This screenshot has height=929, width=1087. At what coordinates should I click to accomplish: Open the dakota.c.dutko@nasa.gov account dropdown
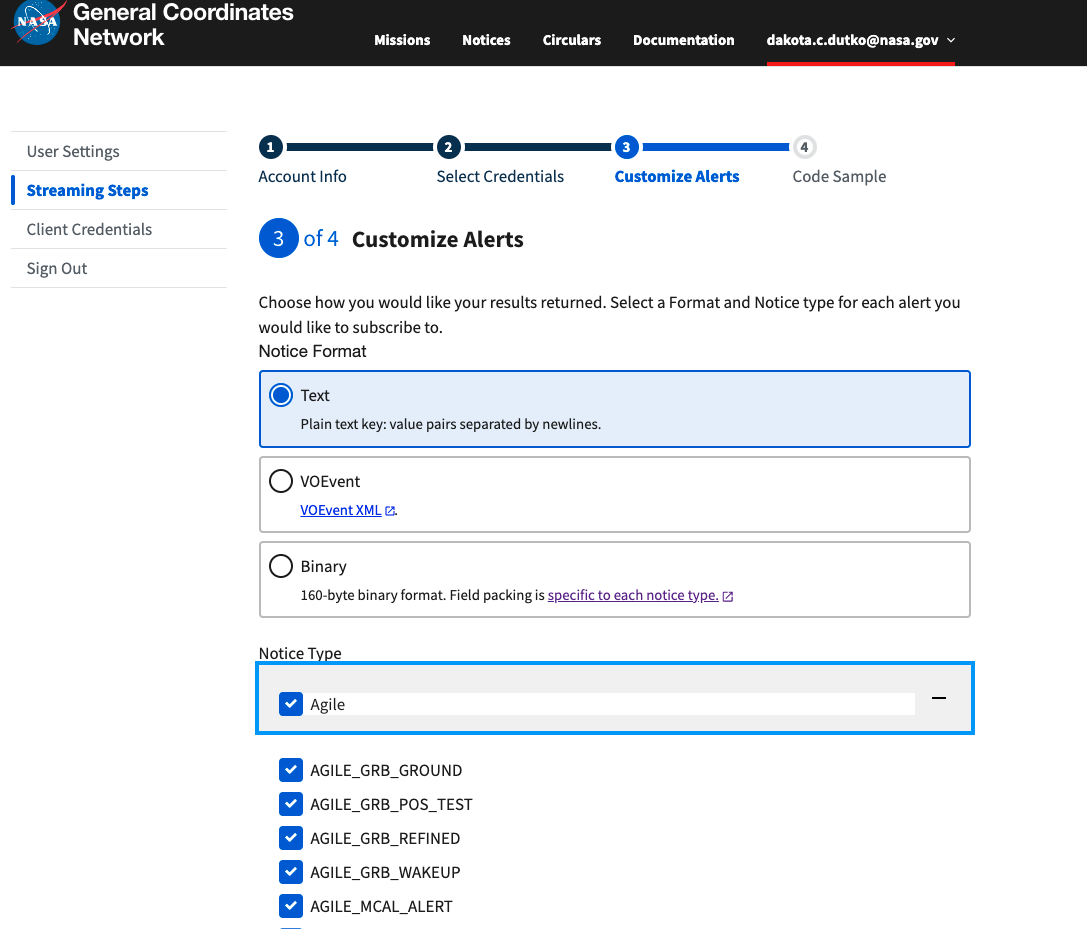pos(854,40)
